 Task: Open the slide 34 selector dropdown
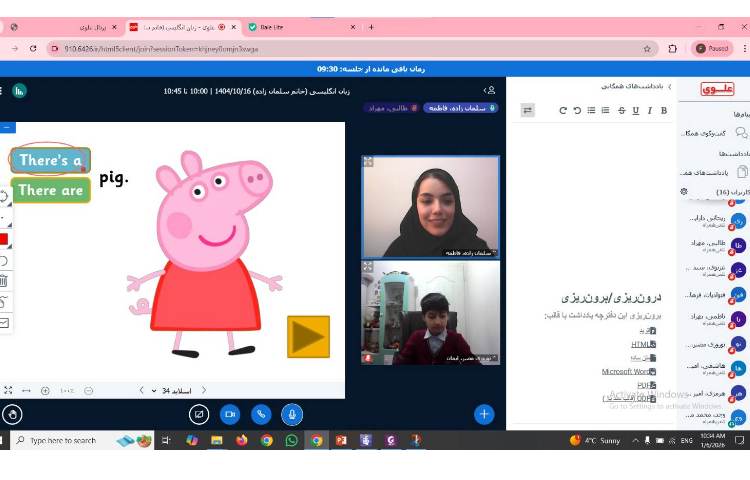[172, 391]
